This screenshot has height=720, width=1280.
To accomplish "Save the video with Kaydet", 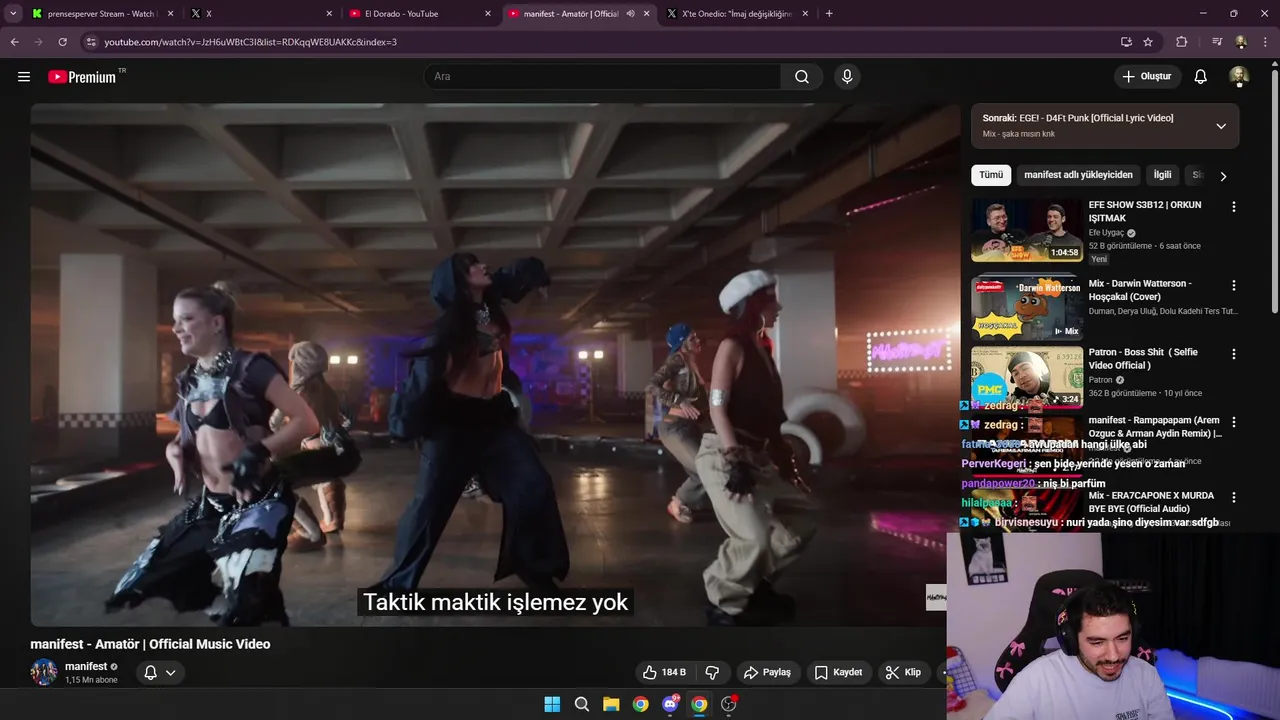I will tap(838, 672).
